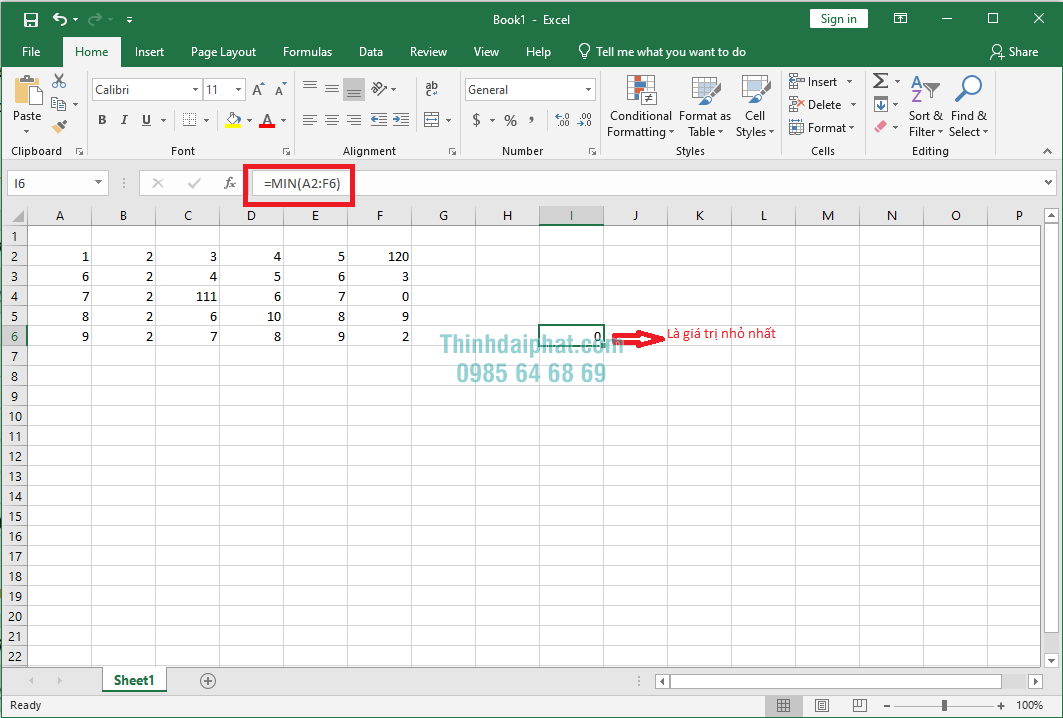This screenshot has height=718, width=1063.
Task: Click the Format Painter brush icon
Action: tap(59, 127)
